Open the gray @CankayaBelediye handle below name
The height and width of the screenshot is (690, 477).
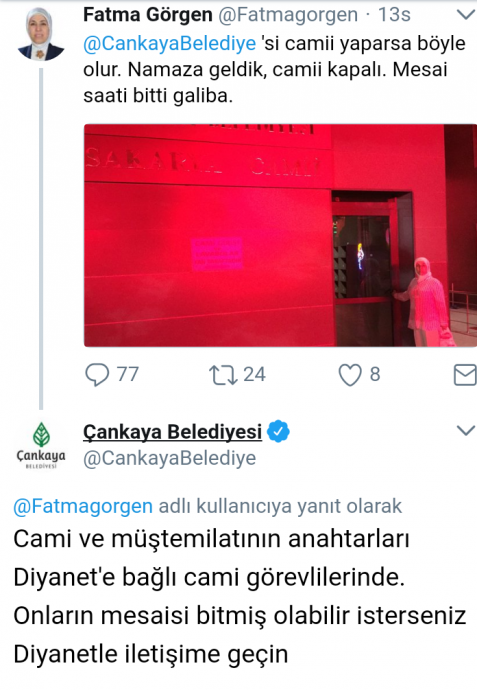point(169,458)
